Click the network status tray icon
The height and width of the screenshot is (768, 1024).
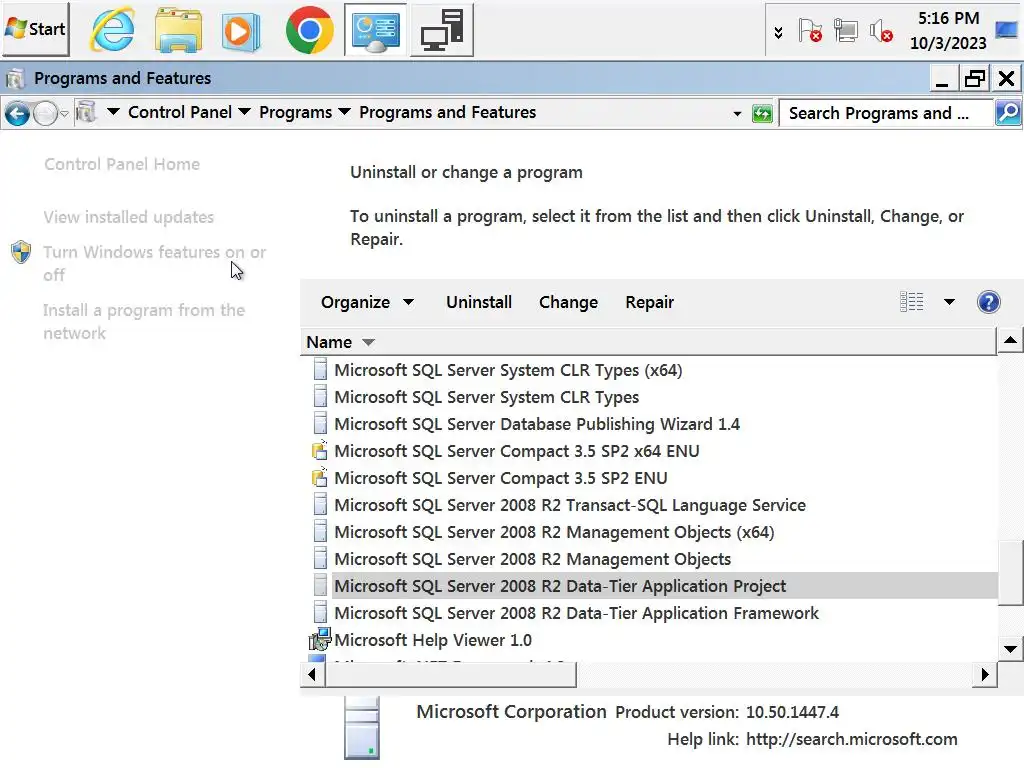[846, 31]
